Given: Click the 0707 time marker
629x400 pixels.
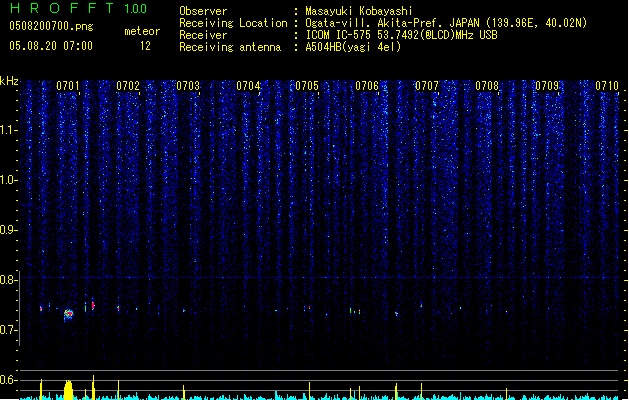Looking at the screenshot, I should (x=427, y=86).
